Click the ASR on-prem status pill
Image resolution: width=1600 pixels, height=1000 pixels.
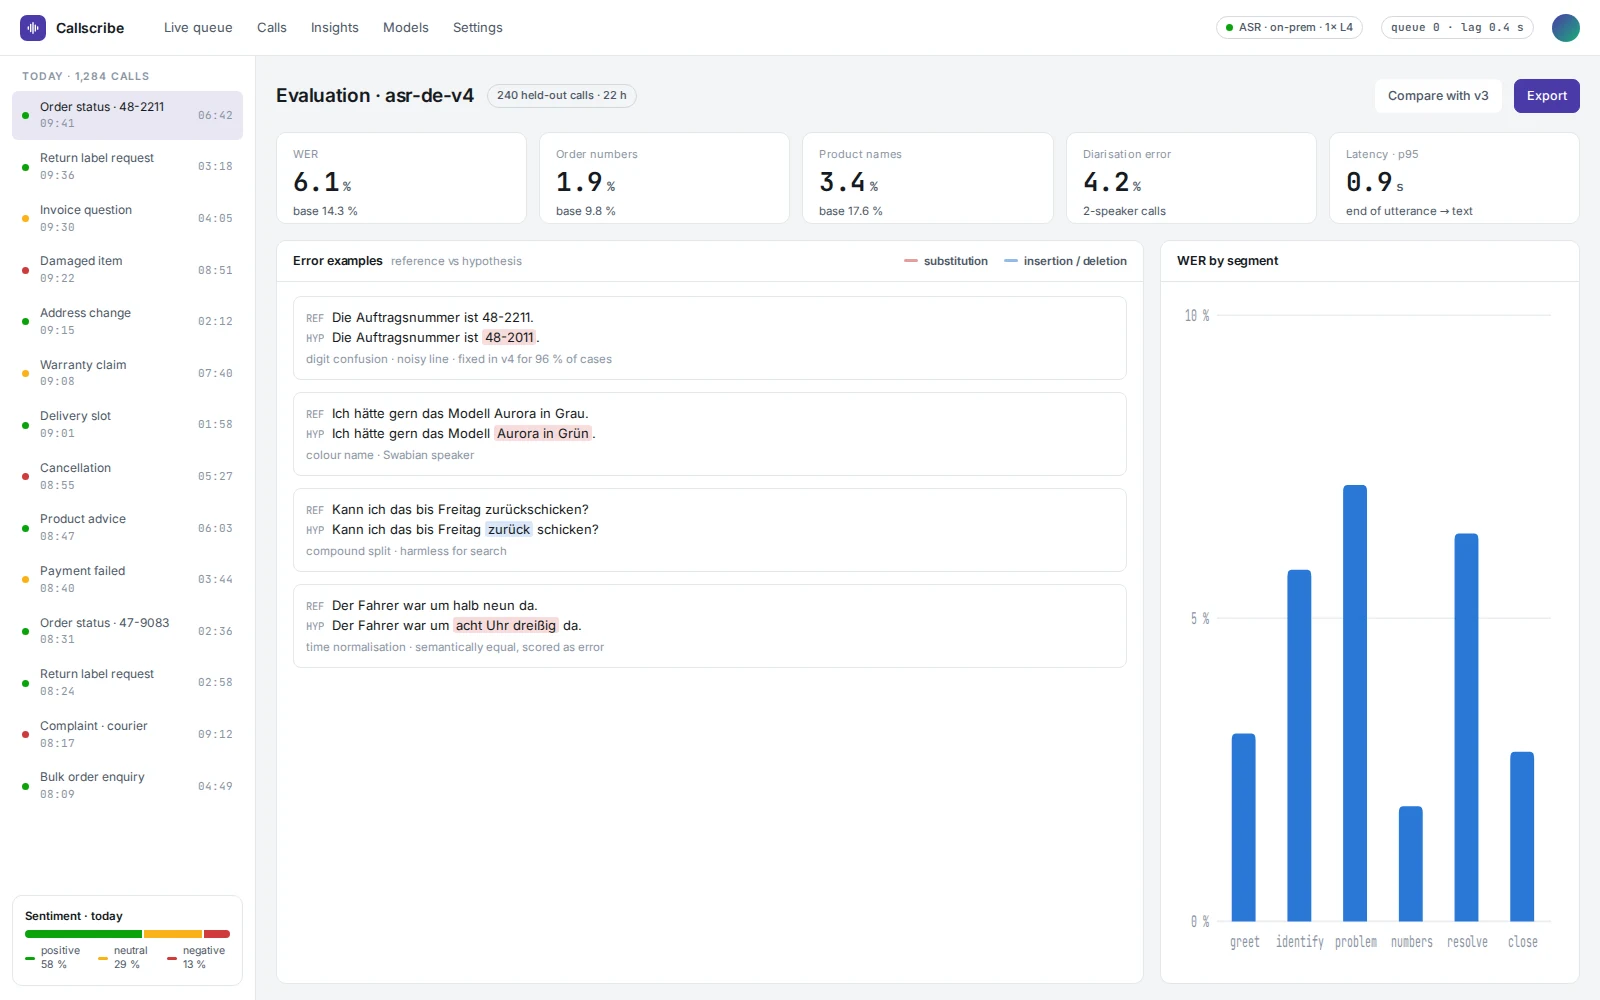[1289, 28]
